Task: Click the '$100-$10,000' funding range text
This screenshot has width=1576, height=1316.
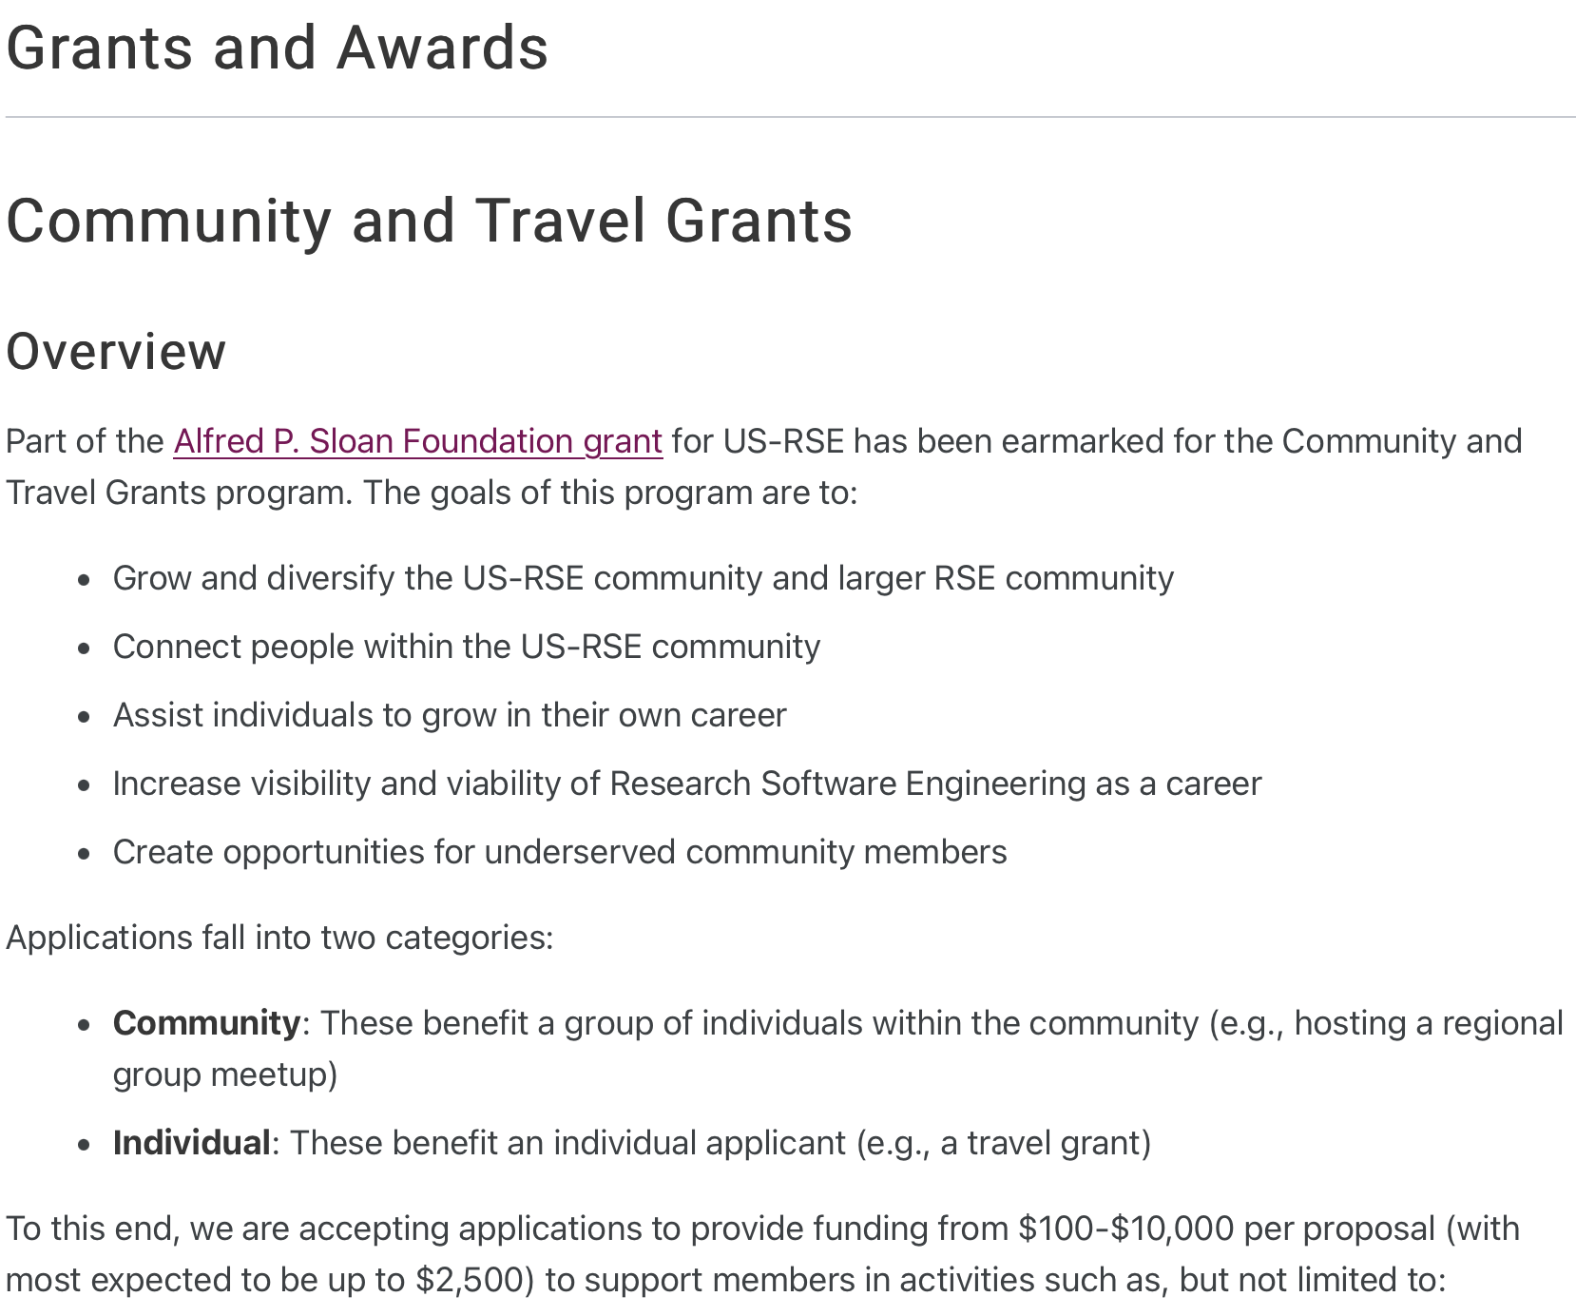Action: click(1126, 1228)
